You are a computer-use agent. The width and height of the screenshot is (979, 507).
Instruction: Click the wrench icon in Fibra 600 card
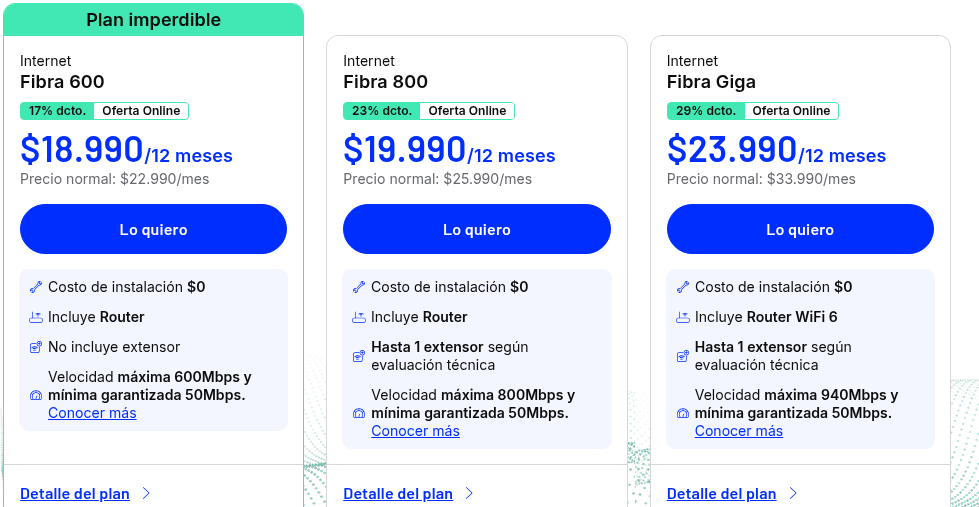(36, 287)
